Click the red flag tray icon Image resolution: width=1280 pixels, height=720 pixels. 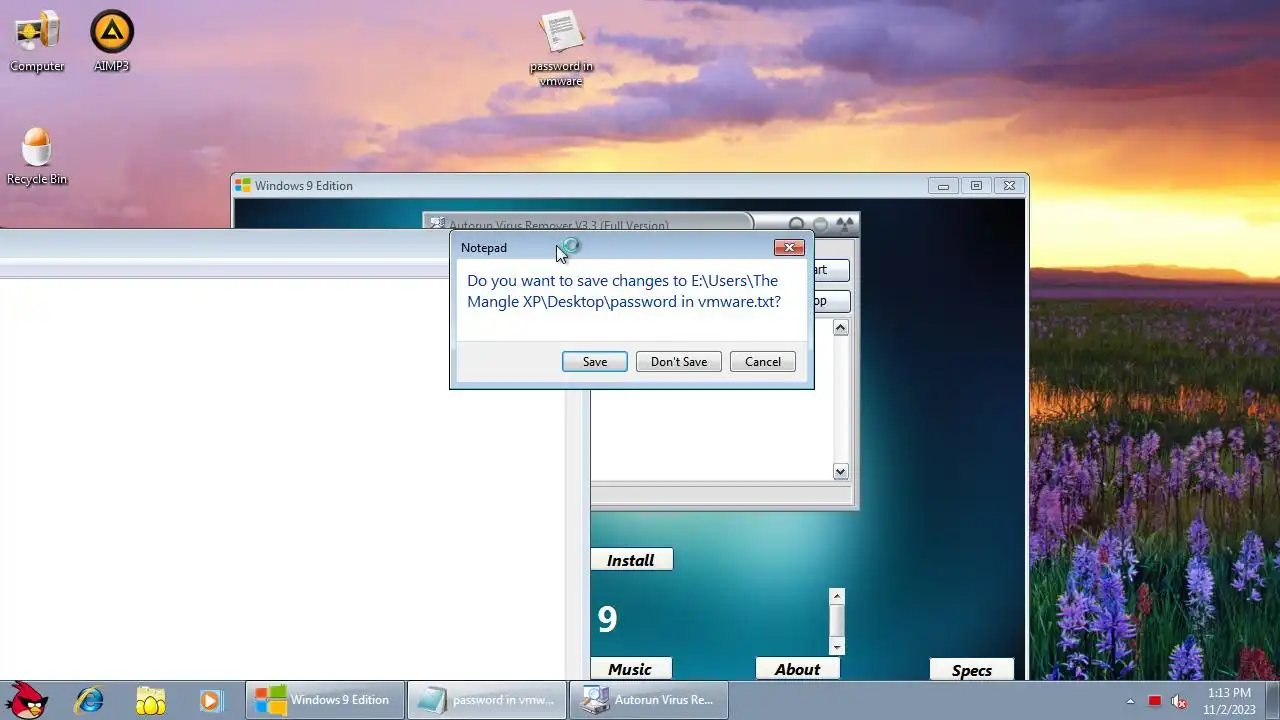point(1154,701)
